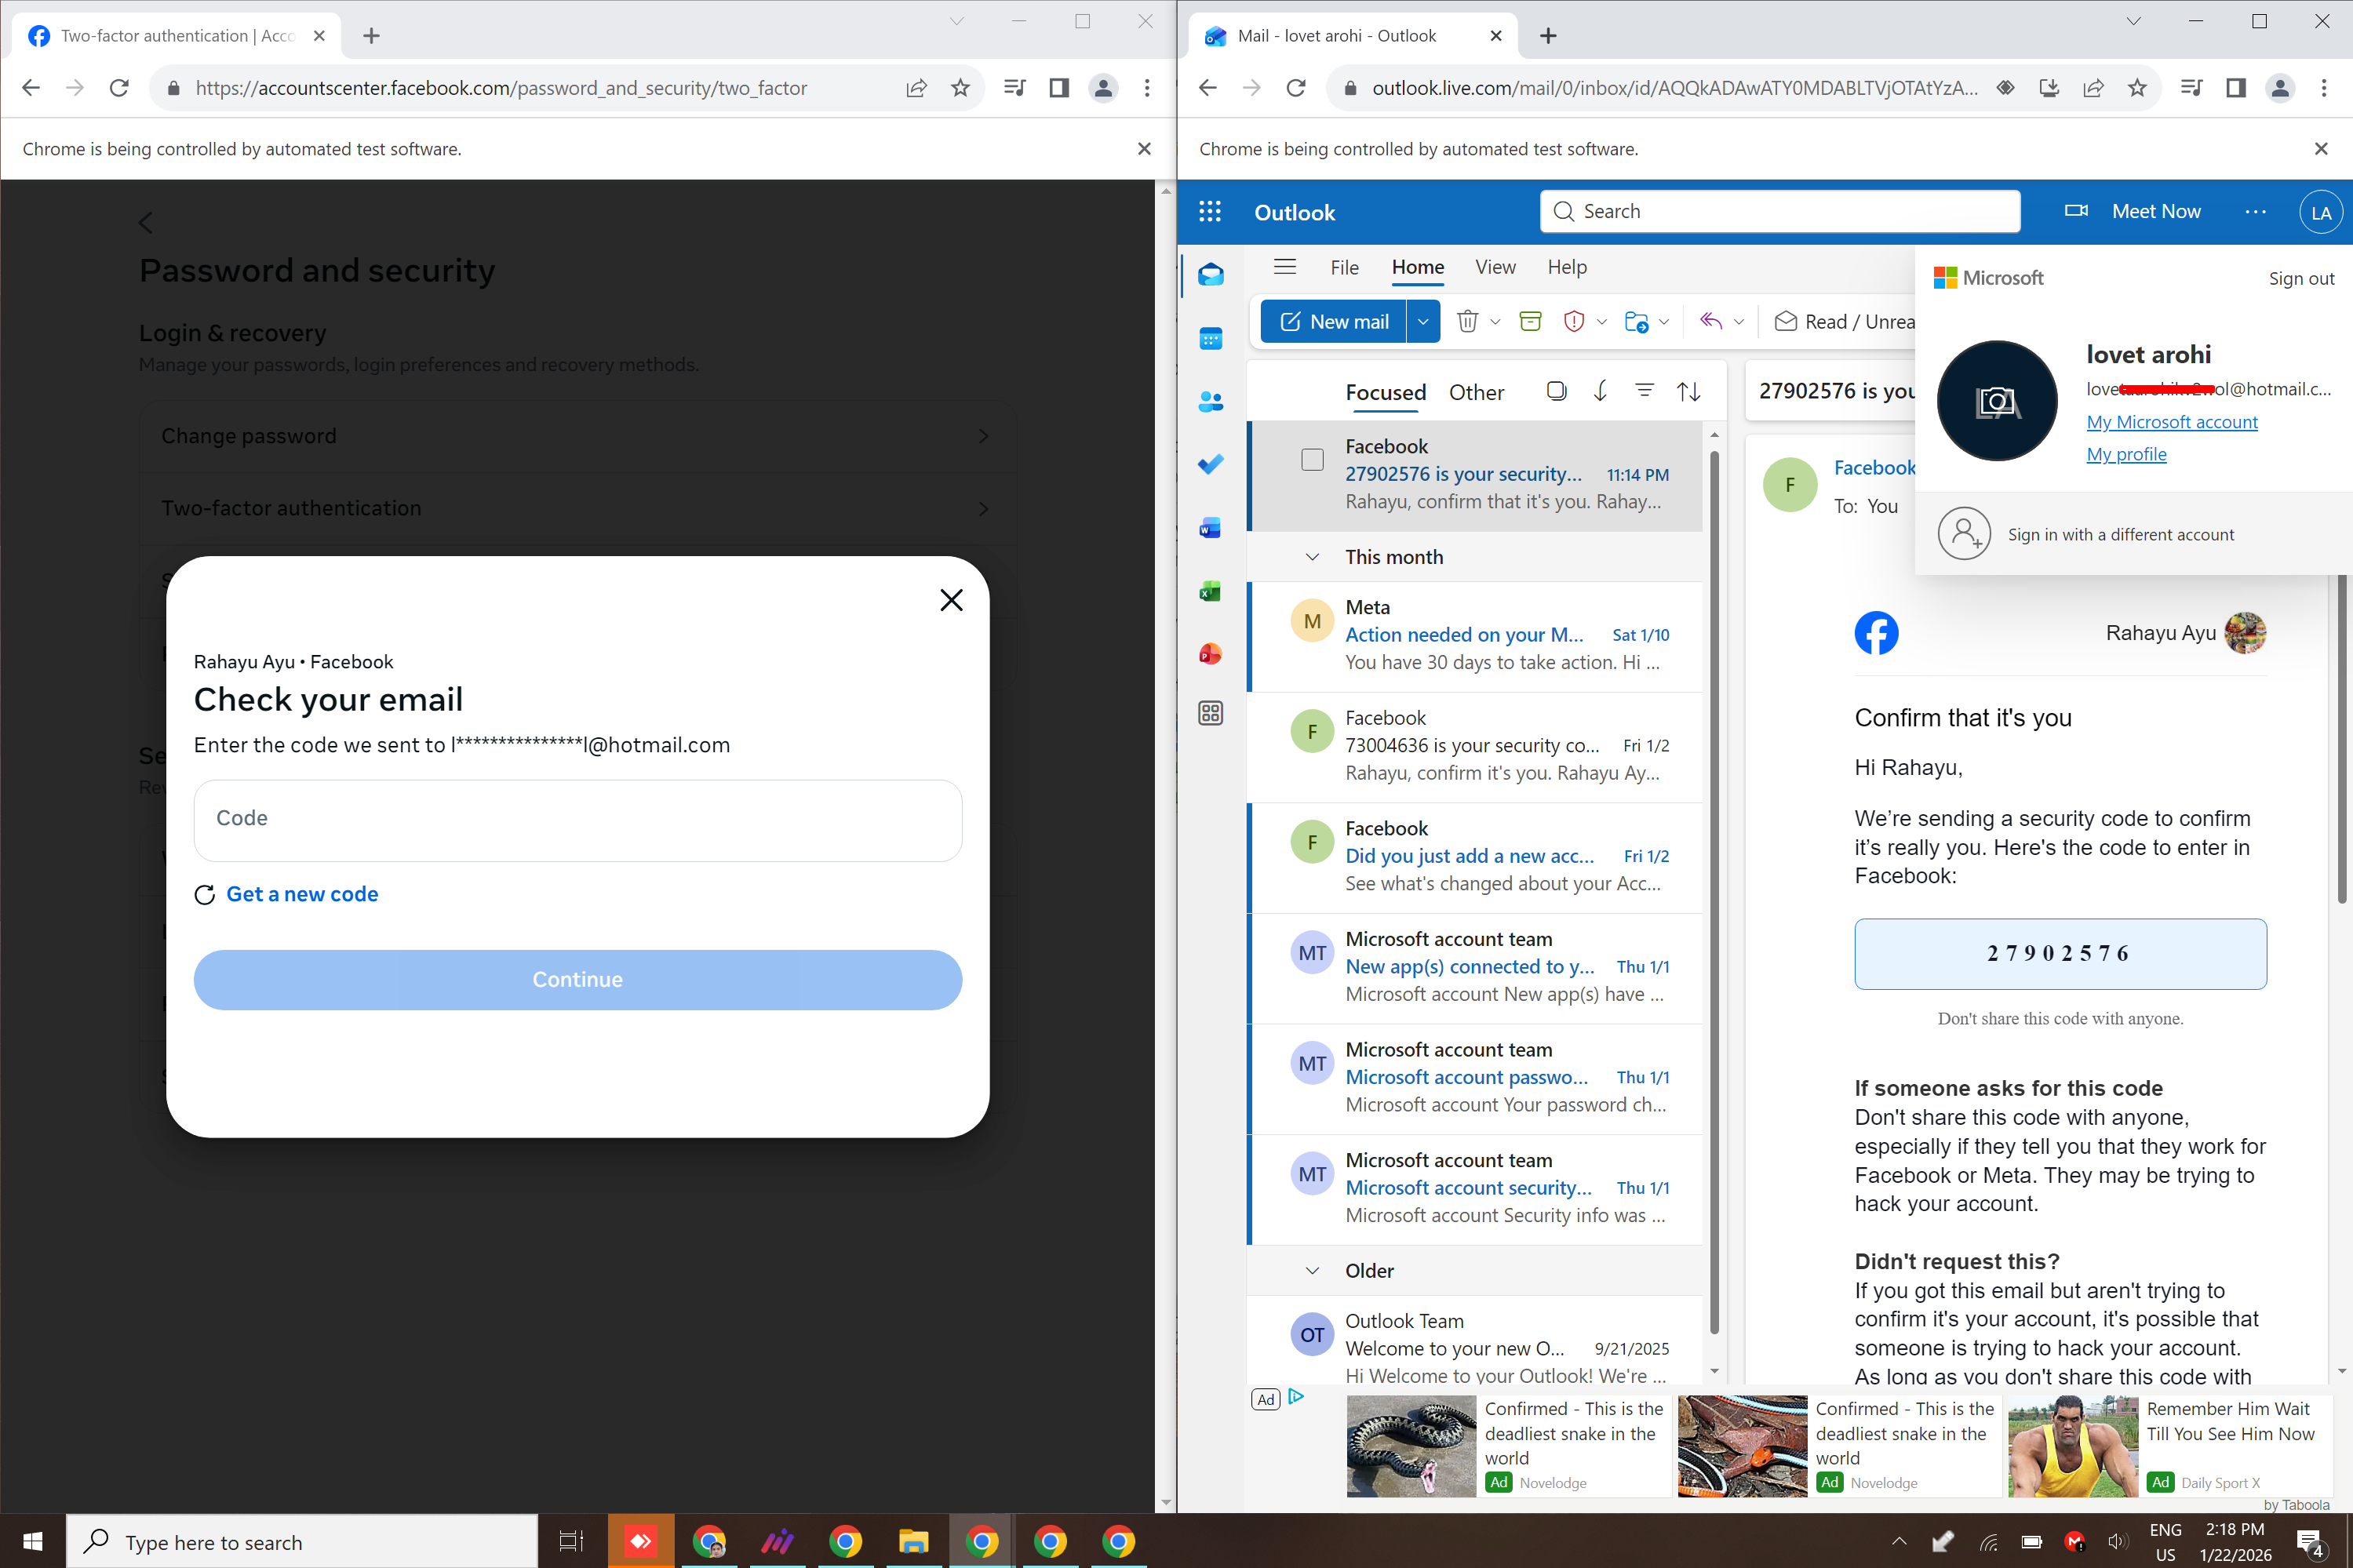Expand the Report options dropdown arrow

[x=1601, y=321]
